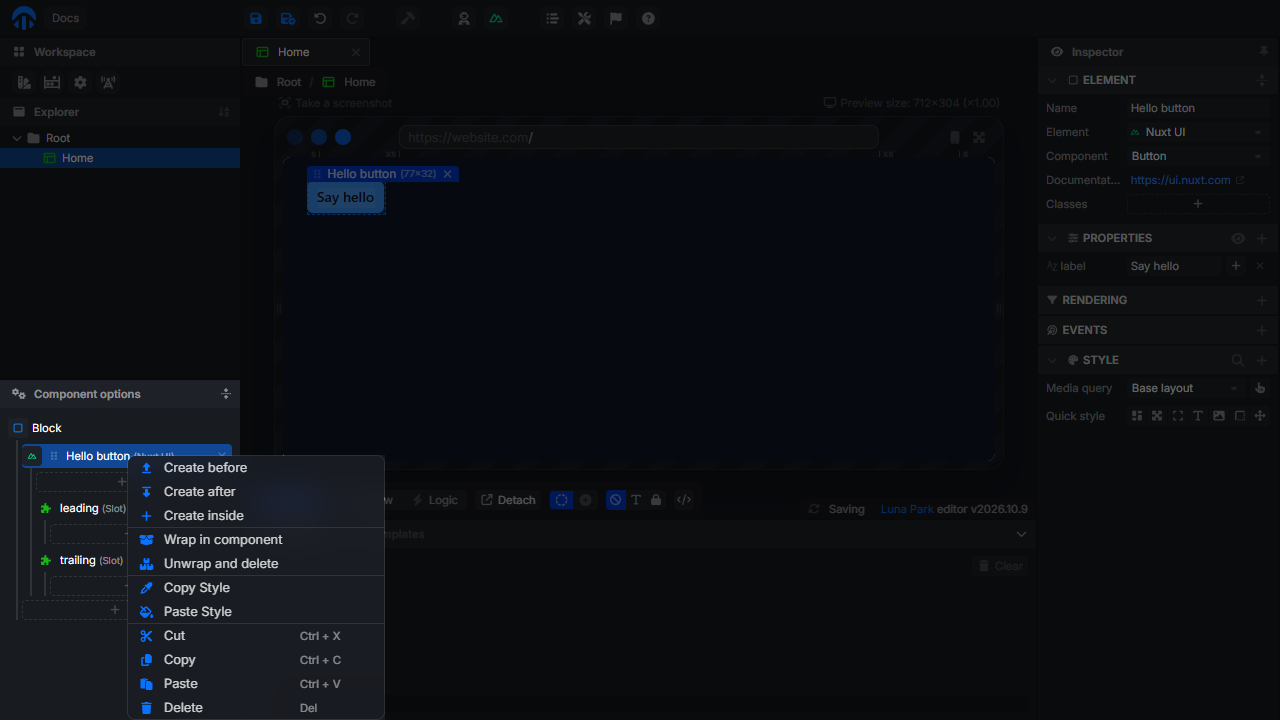Click fullscreen expand icon in preview browser bar
The image size is (1280, 720).
pos(979,138)
